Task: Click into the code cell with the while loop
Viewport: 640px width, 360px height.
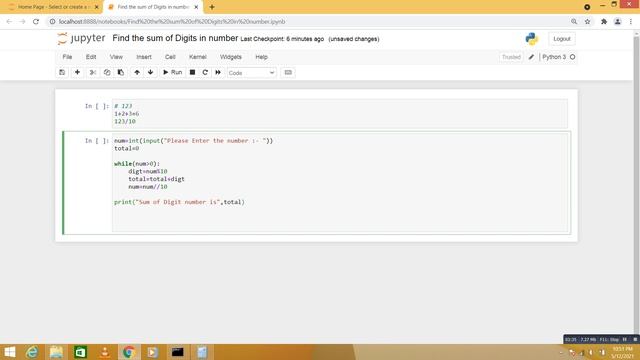Action: point(340,183)
